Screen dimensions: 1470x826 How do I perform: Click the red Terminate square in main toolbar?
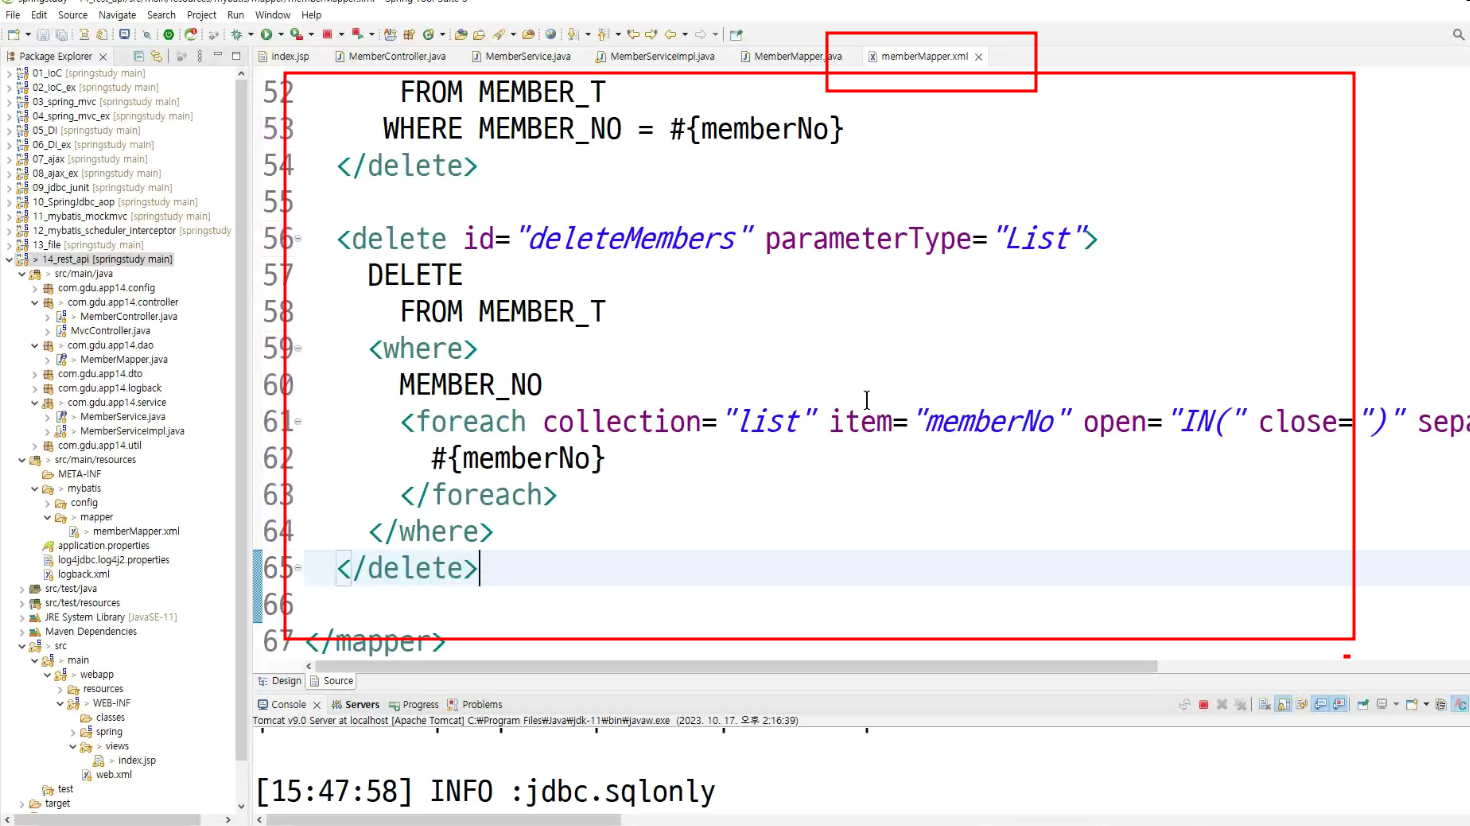pyautogui.click(x=327, y=34)
